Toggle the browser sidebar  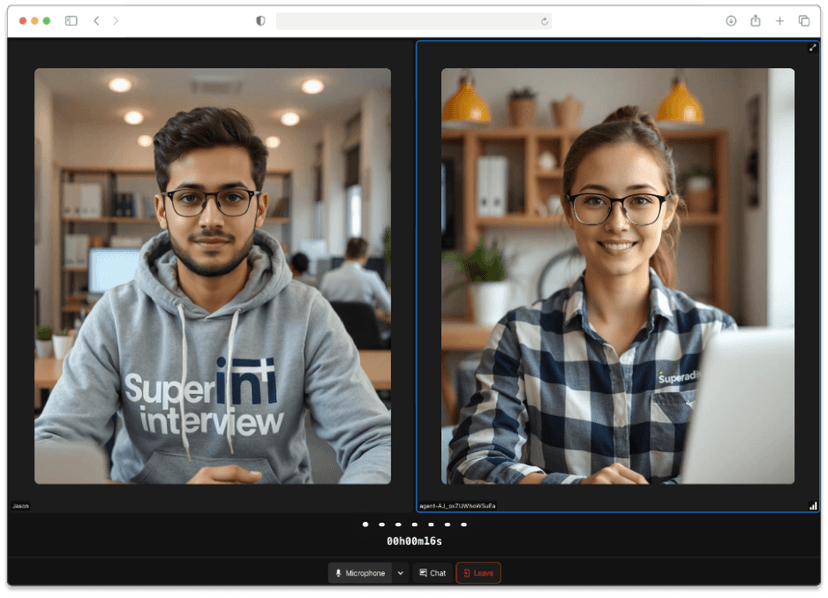[71, 21]
